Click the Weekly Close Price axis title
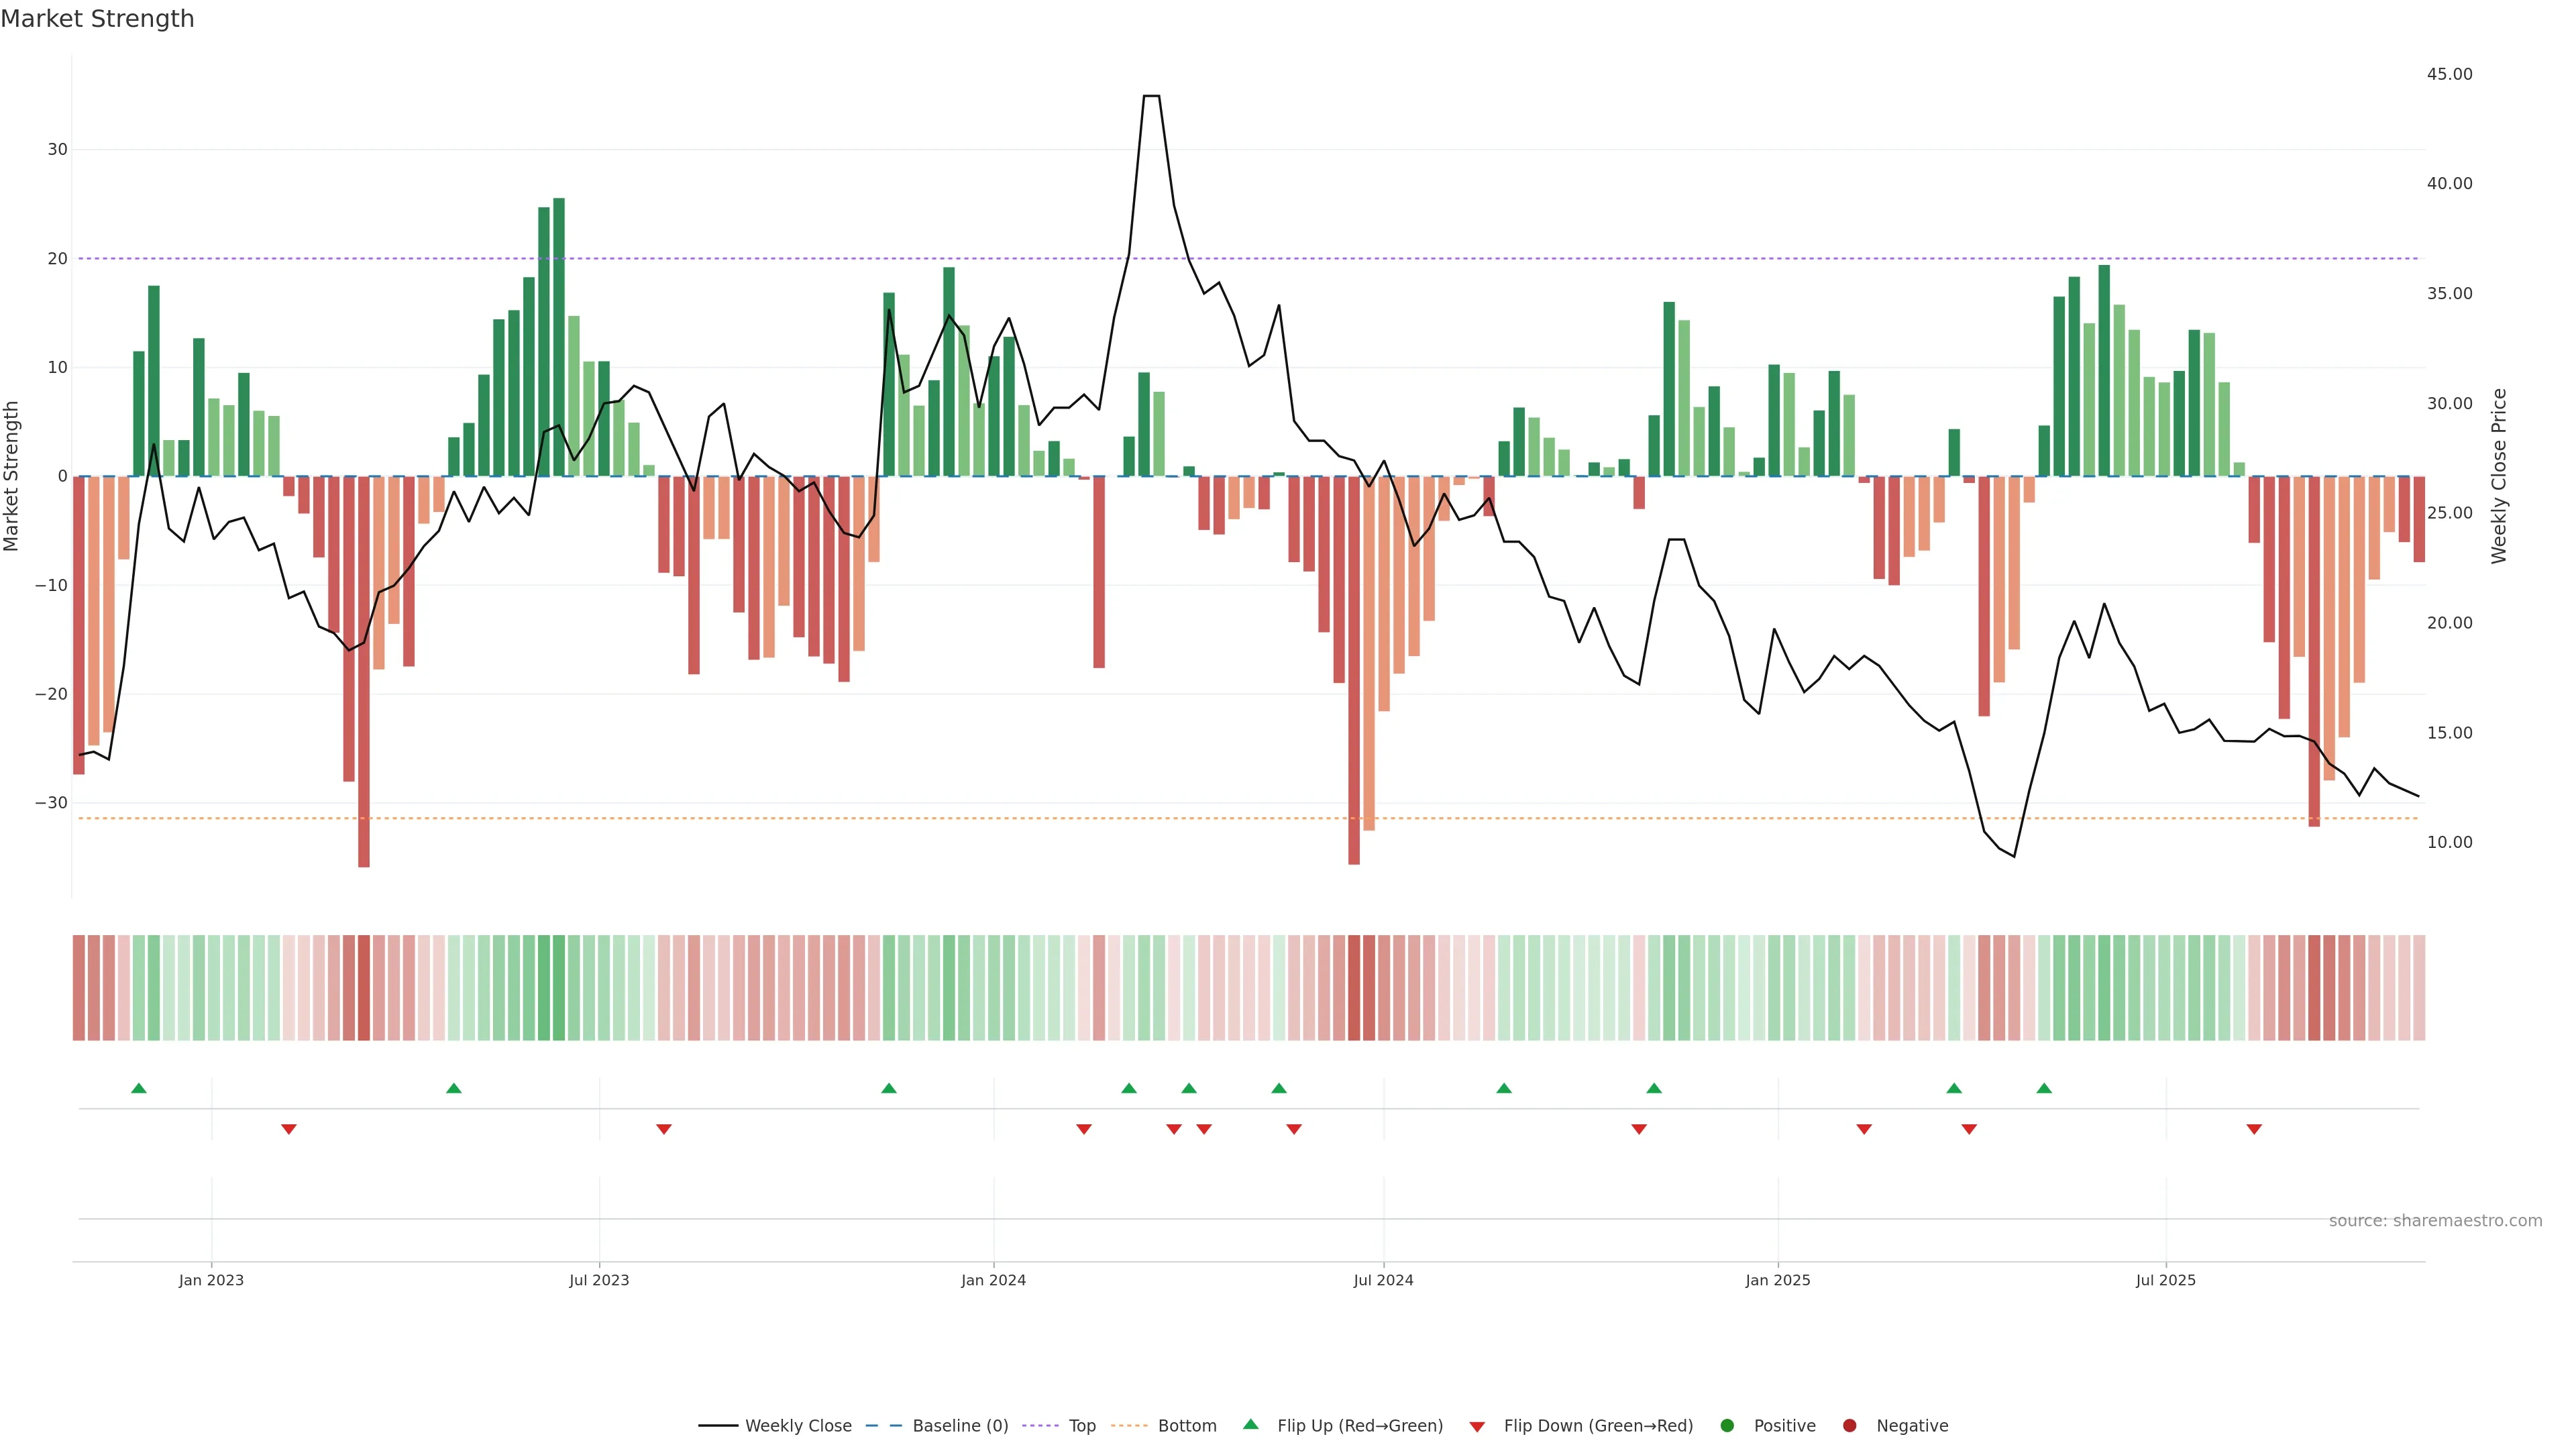Image resolution: width=2576 pixels, height=1449 pixels. pos(2499,476)
